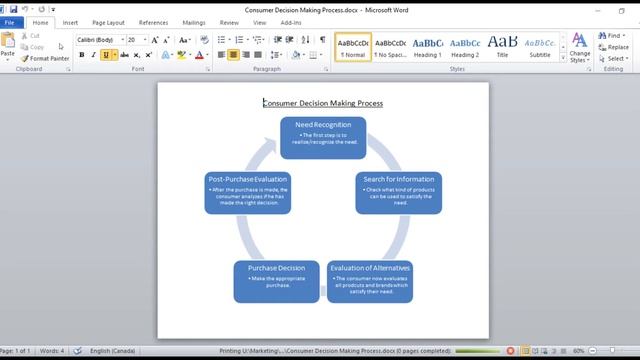The width and height of the screenshot is (640, 360).
Task: Click the Clear Formatting icon
Action: pyautogui.click(x=204, y=40)
